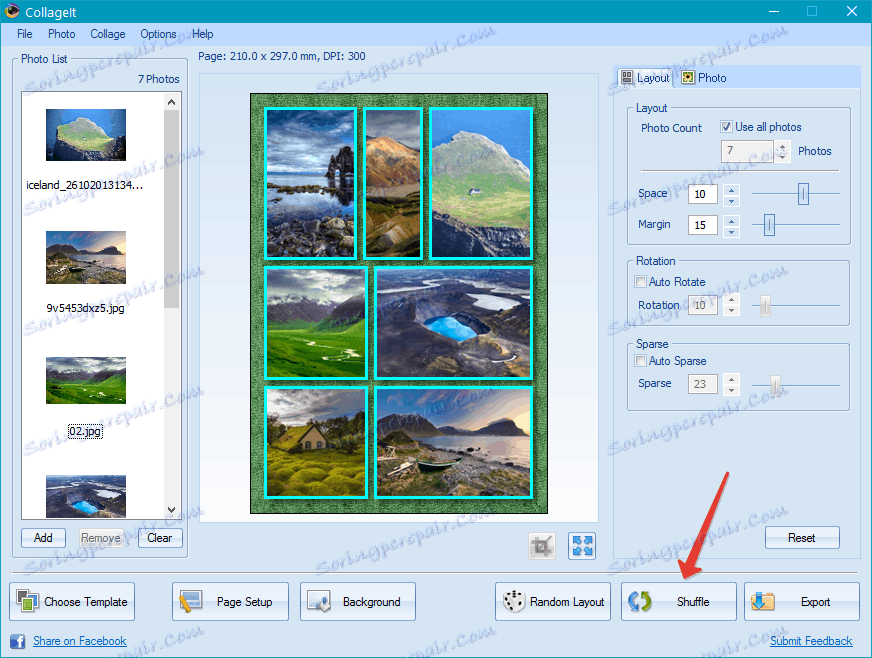The width and height of the screenshot is (872, 658).
Task: Click the Photo Count up arrow
Action: 782,146
